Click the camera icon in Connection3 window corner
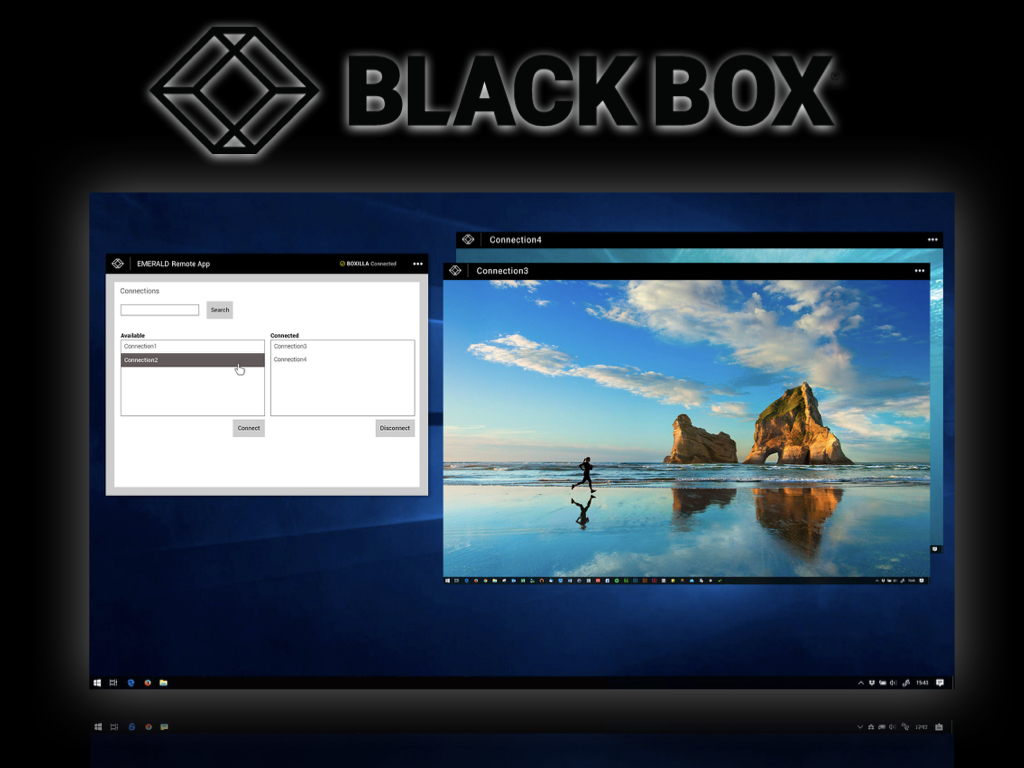Image resolution: width=1024 pixels, height=768 pixels. (x=934, y=548)
